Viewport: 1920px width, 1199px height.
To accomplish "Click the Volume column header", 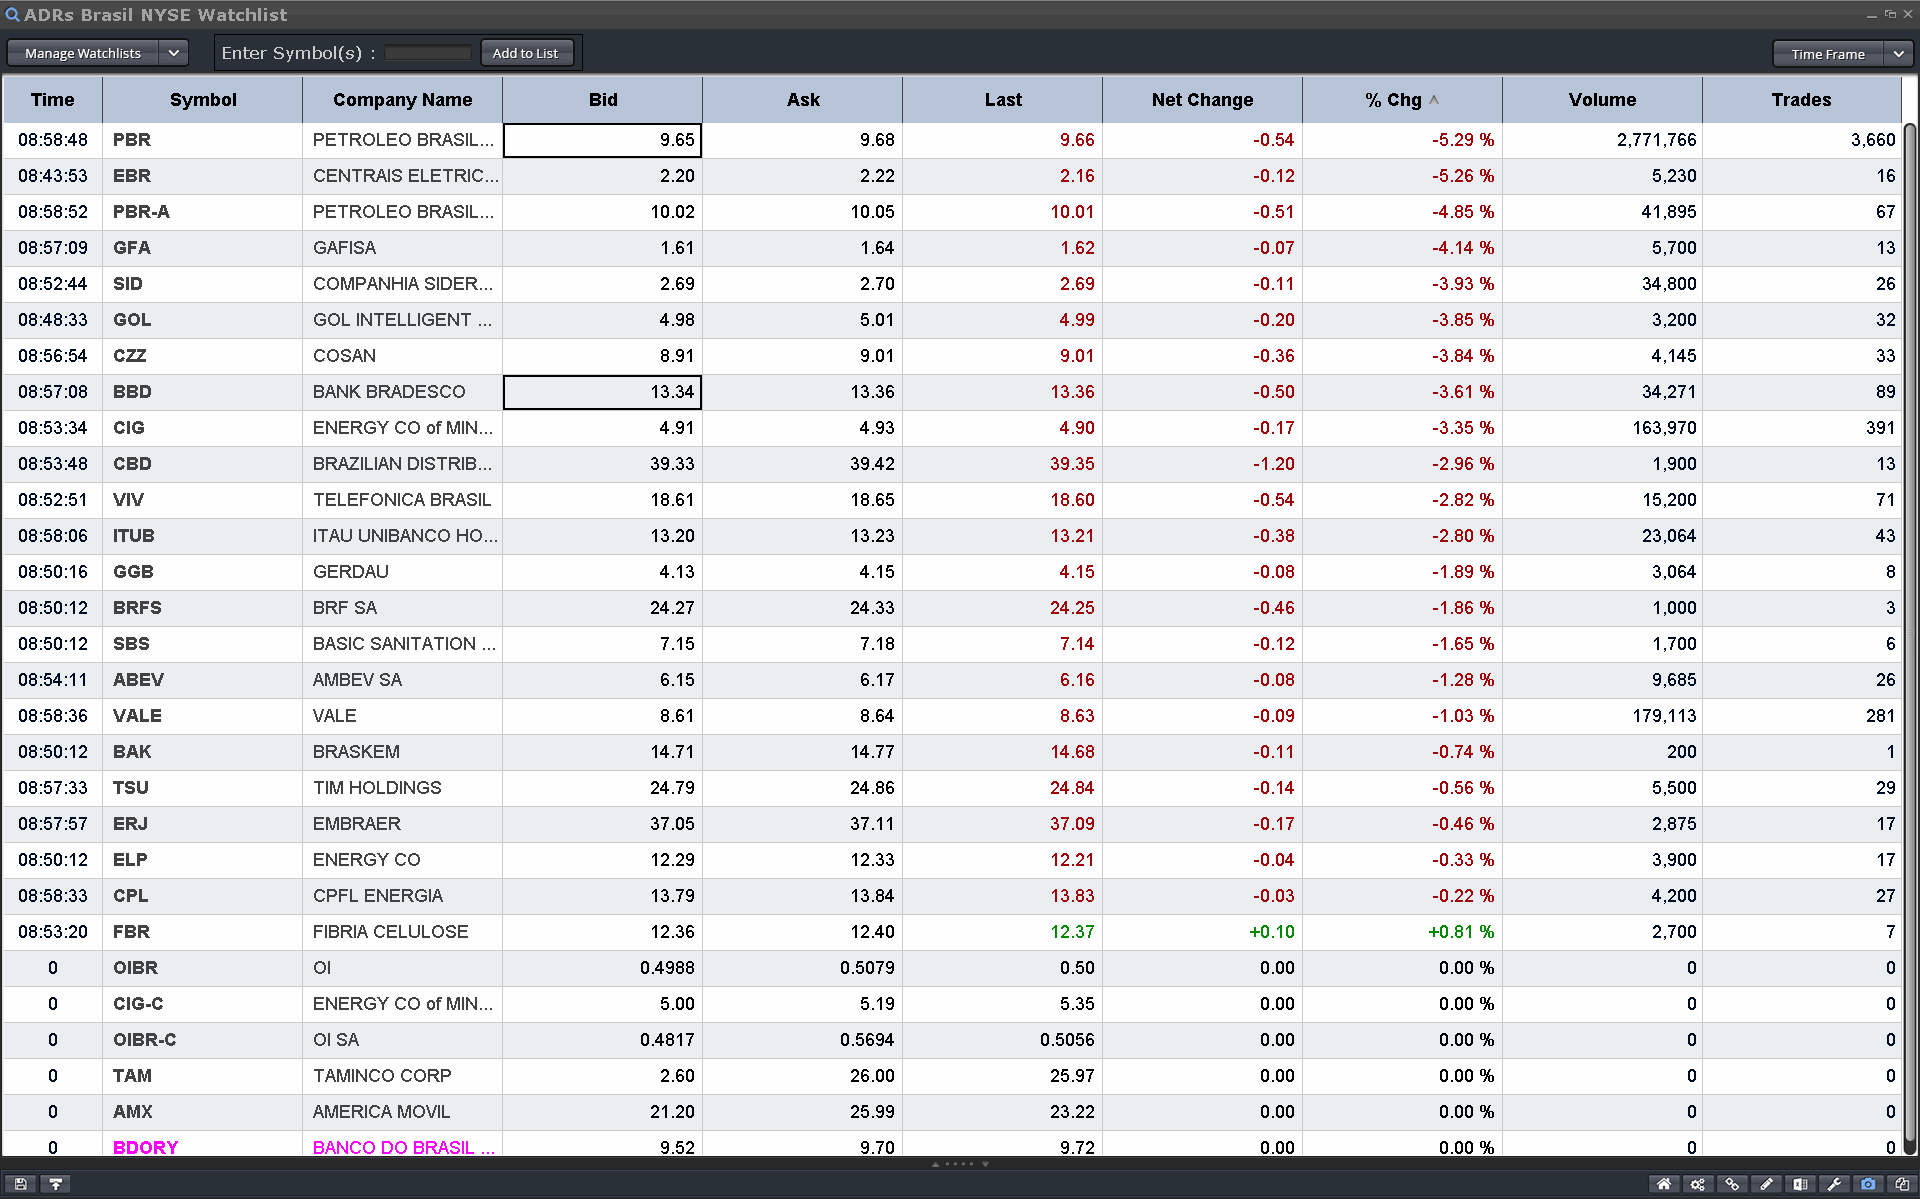I will (1601, 100).
